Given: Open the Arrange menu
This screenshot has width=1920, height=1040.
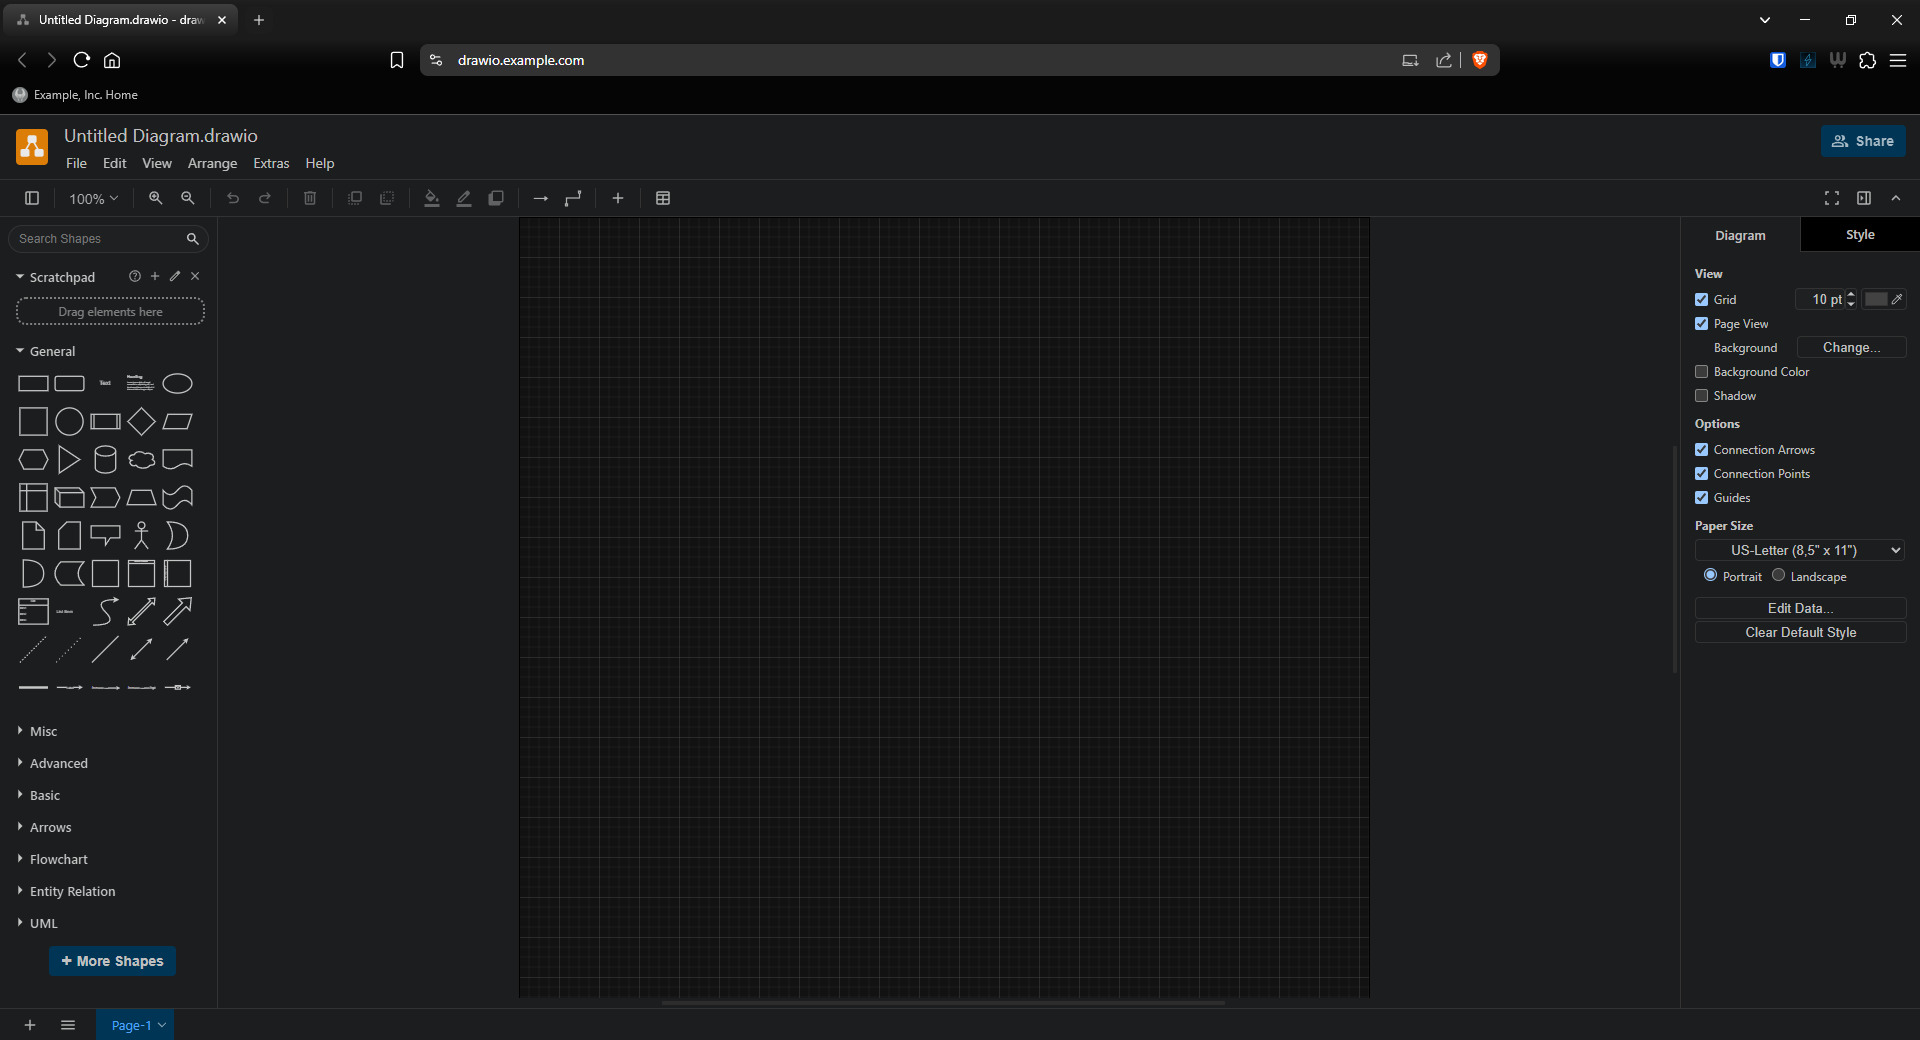Looking at the screenshot, I should [212, 163].
